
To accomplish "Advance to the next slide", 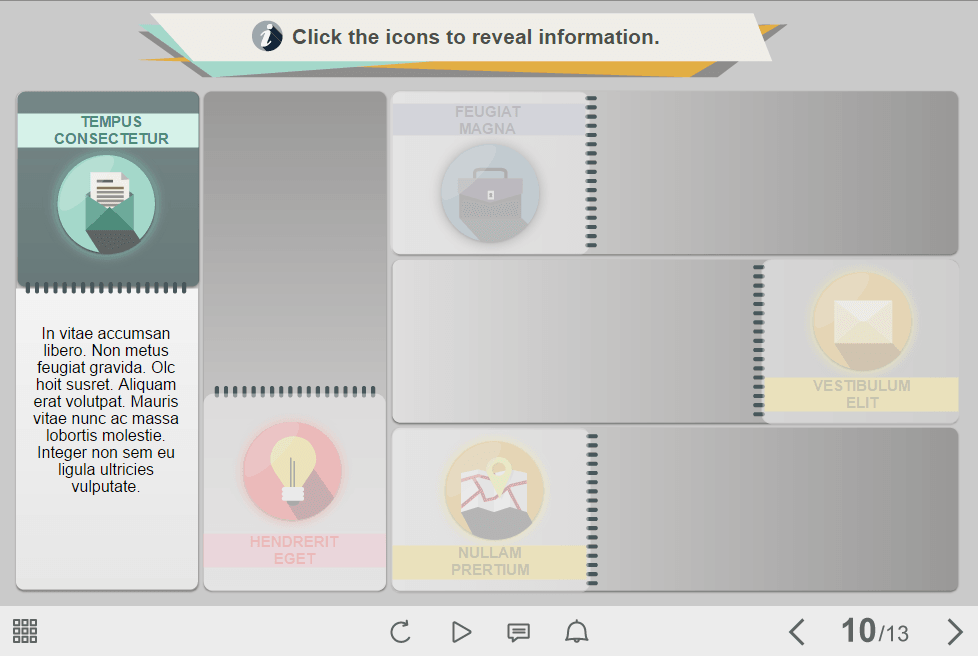I will coord(954,632).
